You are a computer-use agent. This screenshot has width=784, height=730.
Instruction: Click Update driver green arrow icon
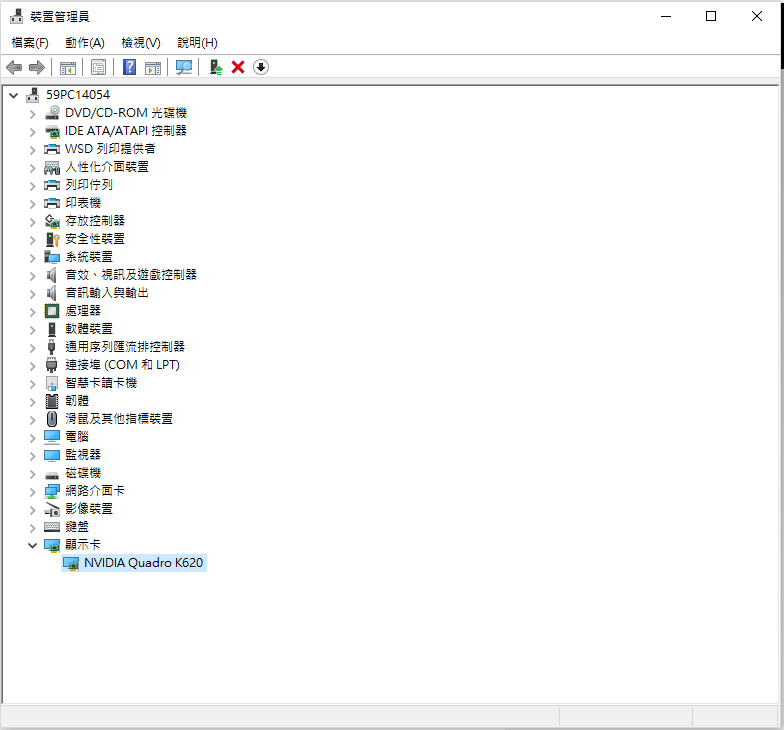[x=216, y=67]
